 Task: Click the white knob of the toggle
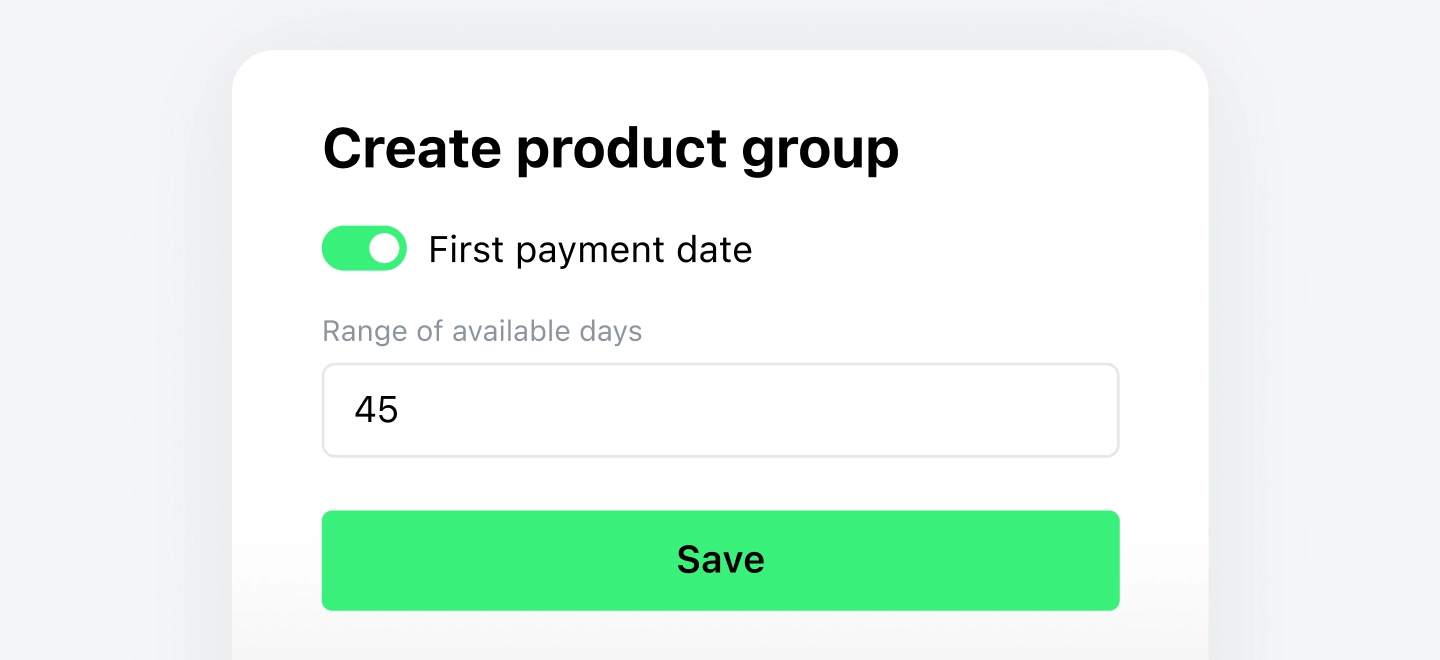384,247
